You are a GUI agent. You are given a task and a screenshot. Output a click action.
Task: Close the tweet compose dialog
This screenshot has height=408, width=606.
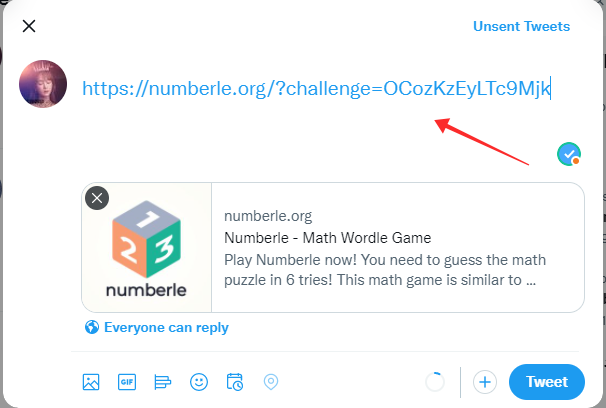point(29,27)
